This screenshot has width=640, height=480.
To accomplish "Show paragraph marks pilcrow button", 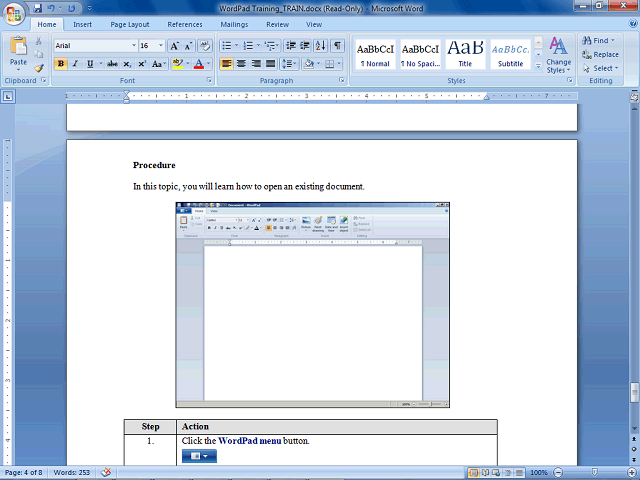I will coord(337,45).
